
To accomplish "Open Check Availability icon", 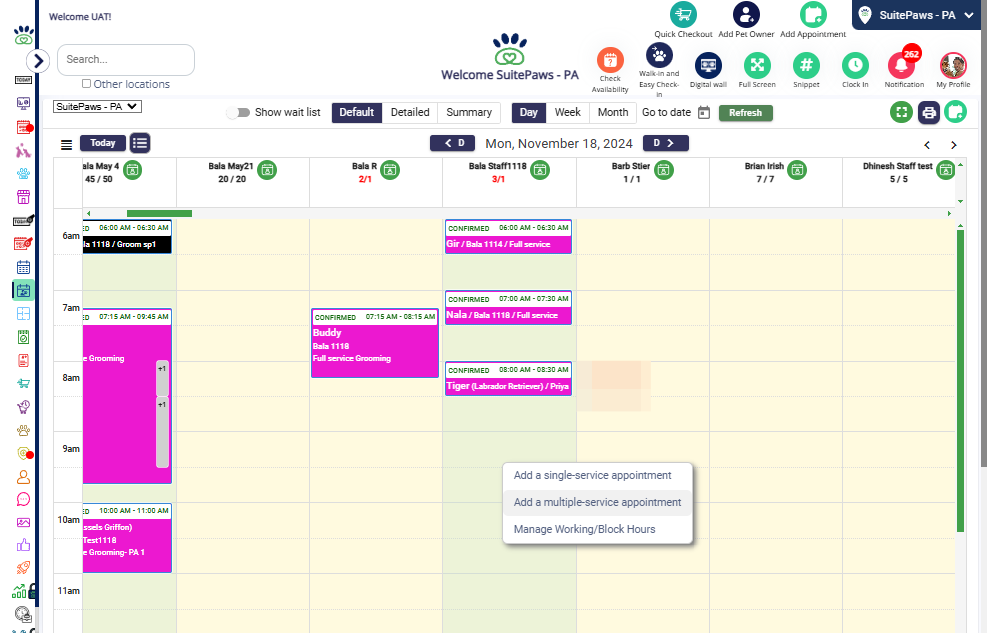I will 610,60.
